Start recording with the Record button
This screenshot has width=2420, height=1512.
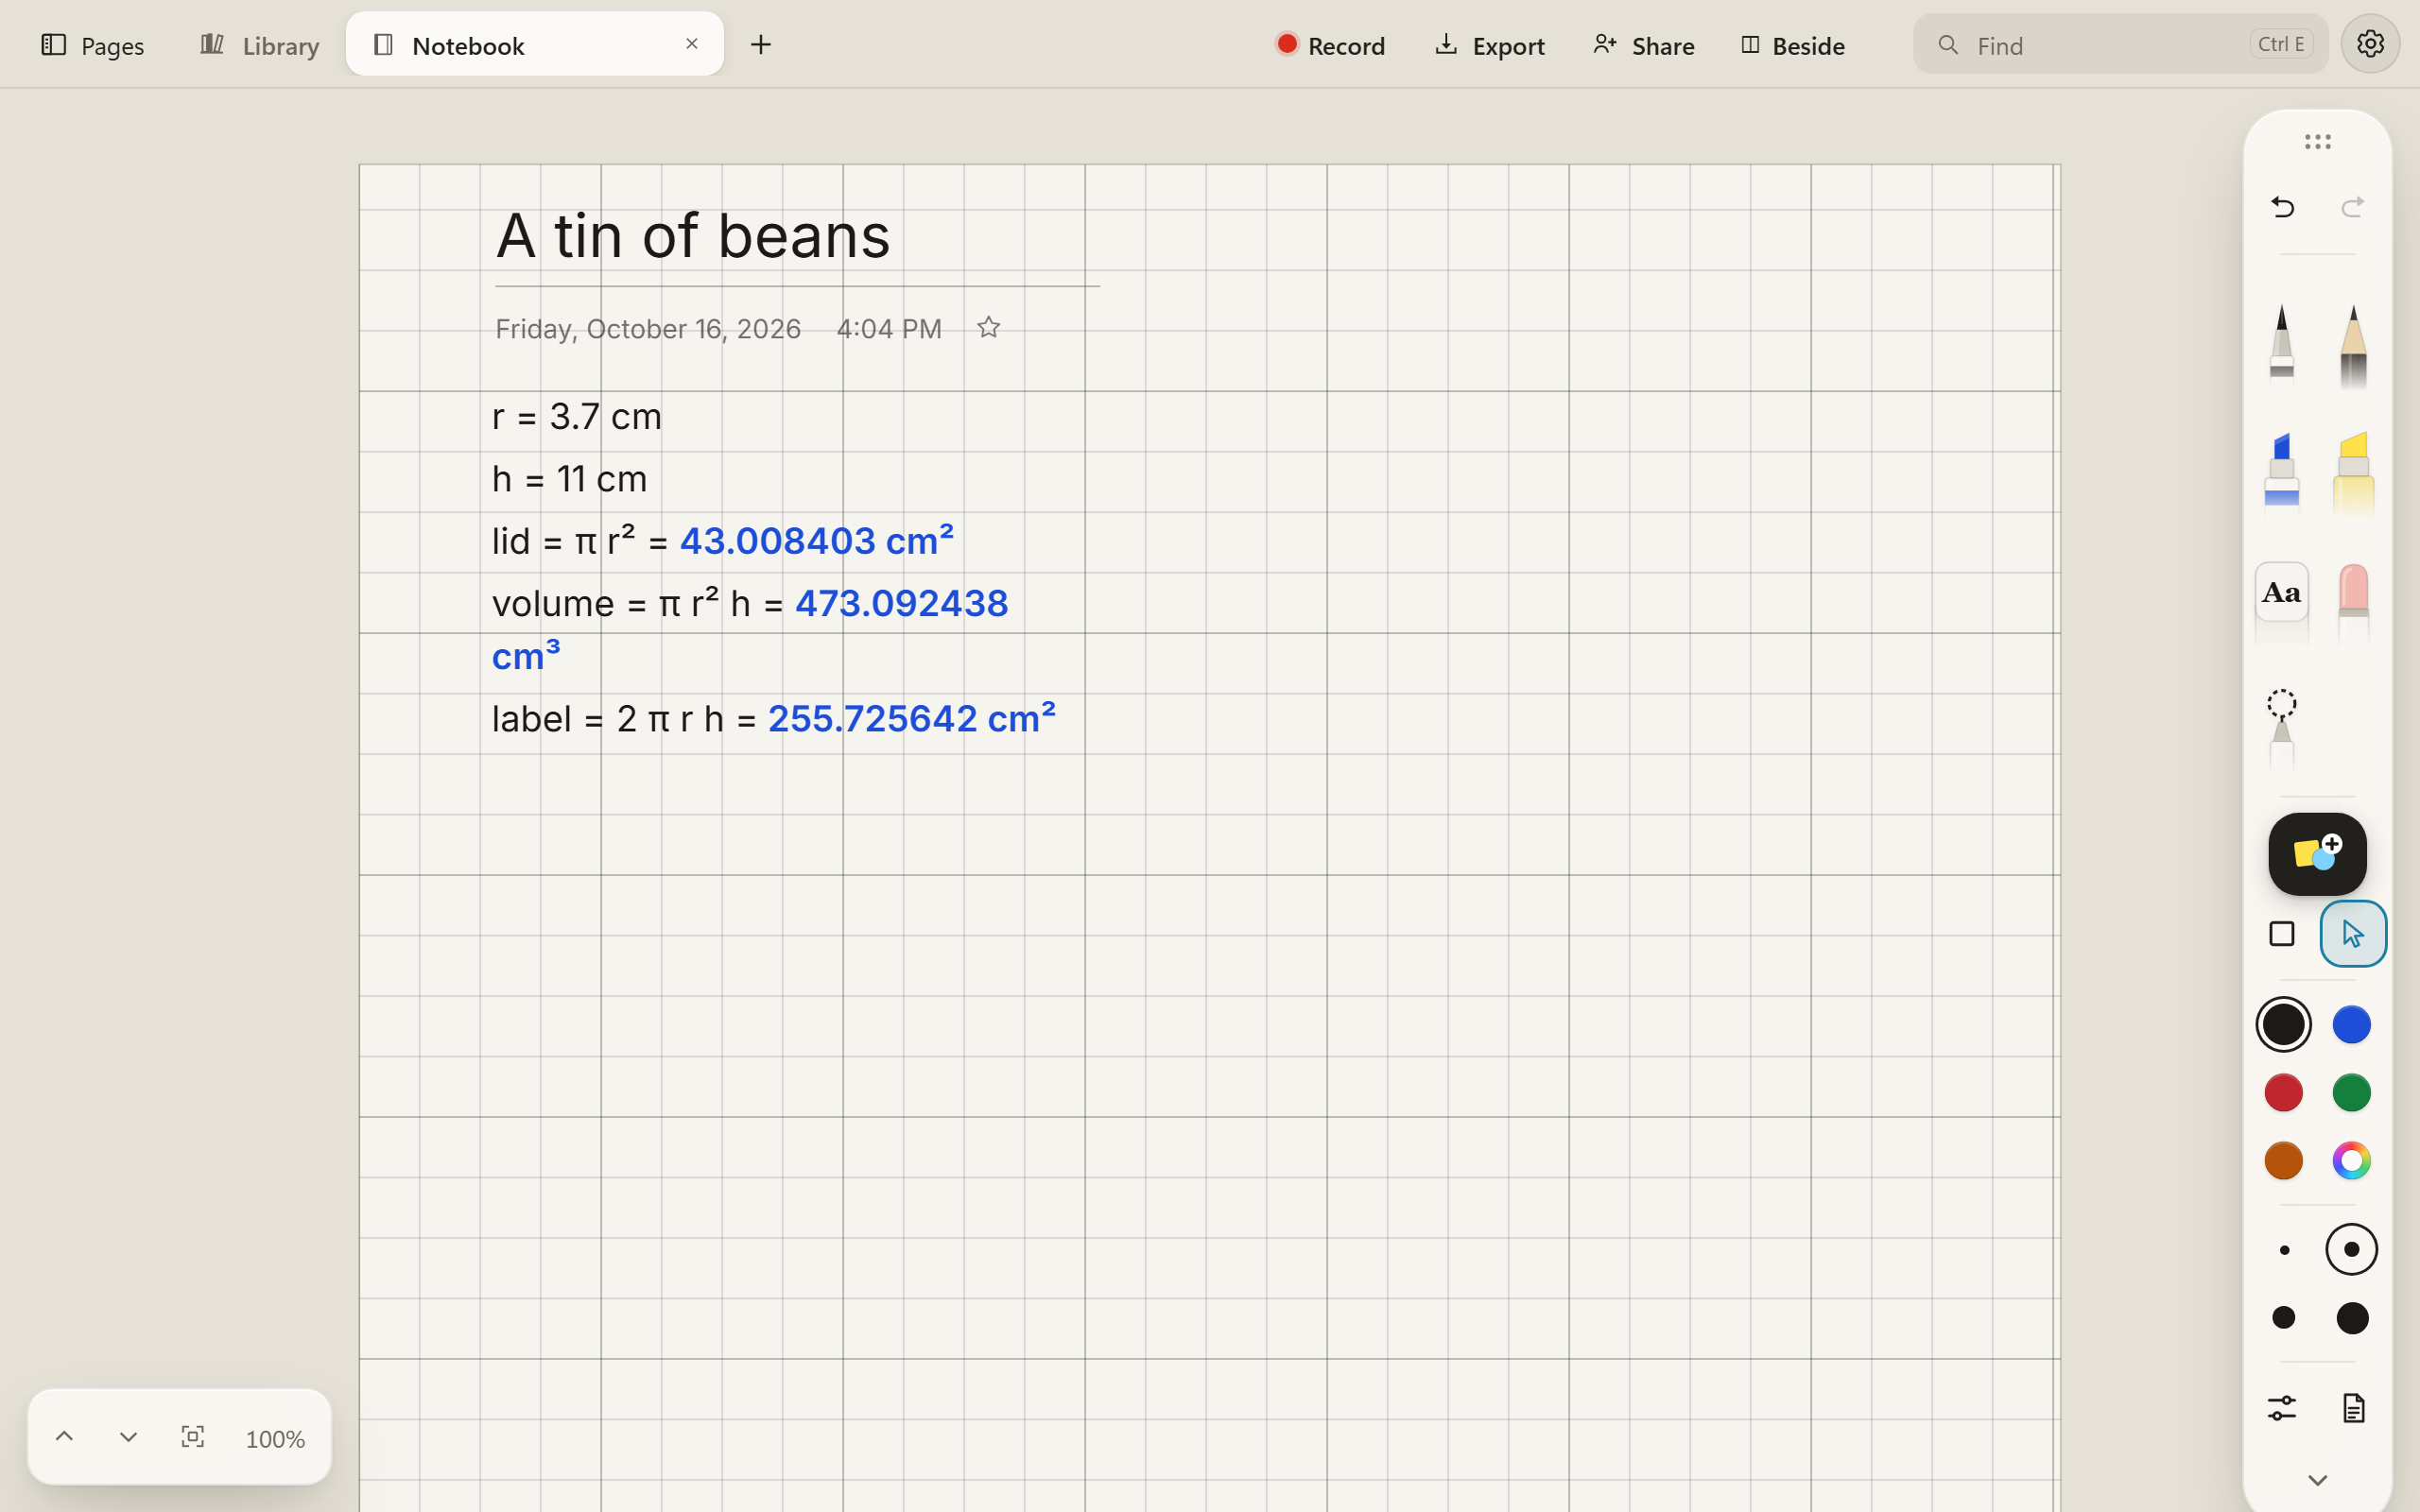click(x=1330, y=45)
